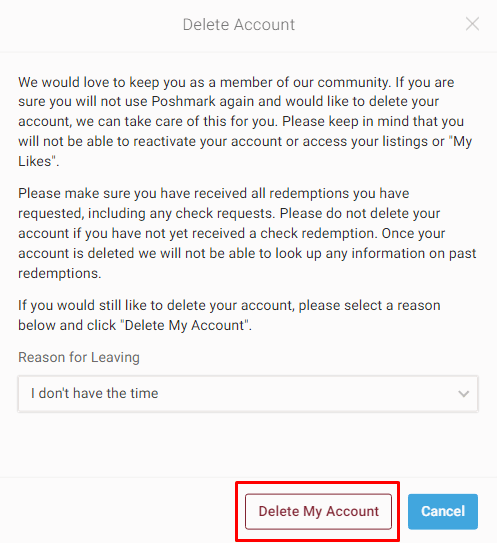Click the Delete My Account button
The width and height of the screenshot is (497, 543).
click(x=318, y=511)
